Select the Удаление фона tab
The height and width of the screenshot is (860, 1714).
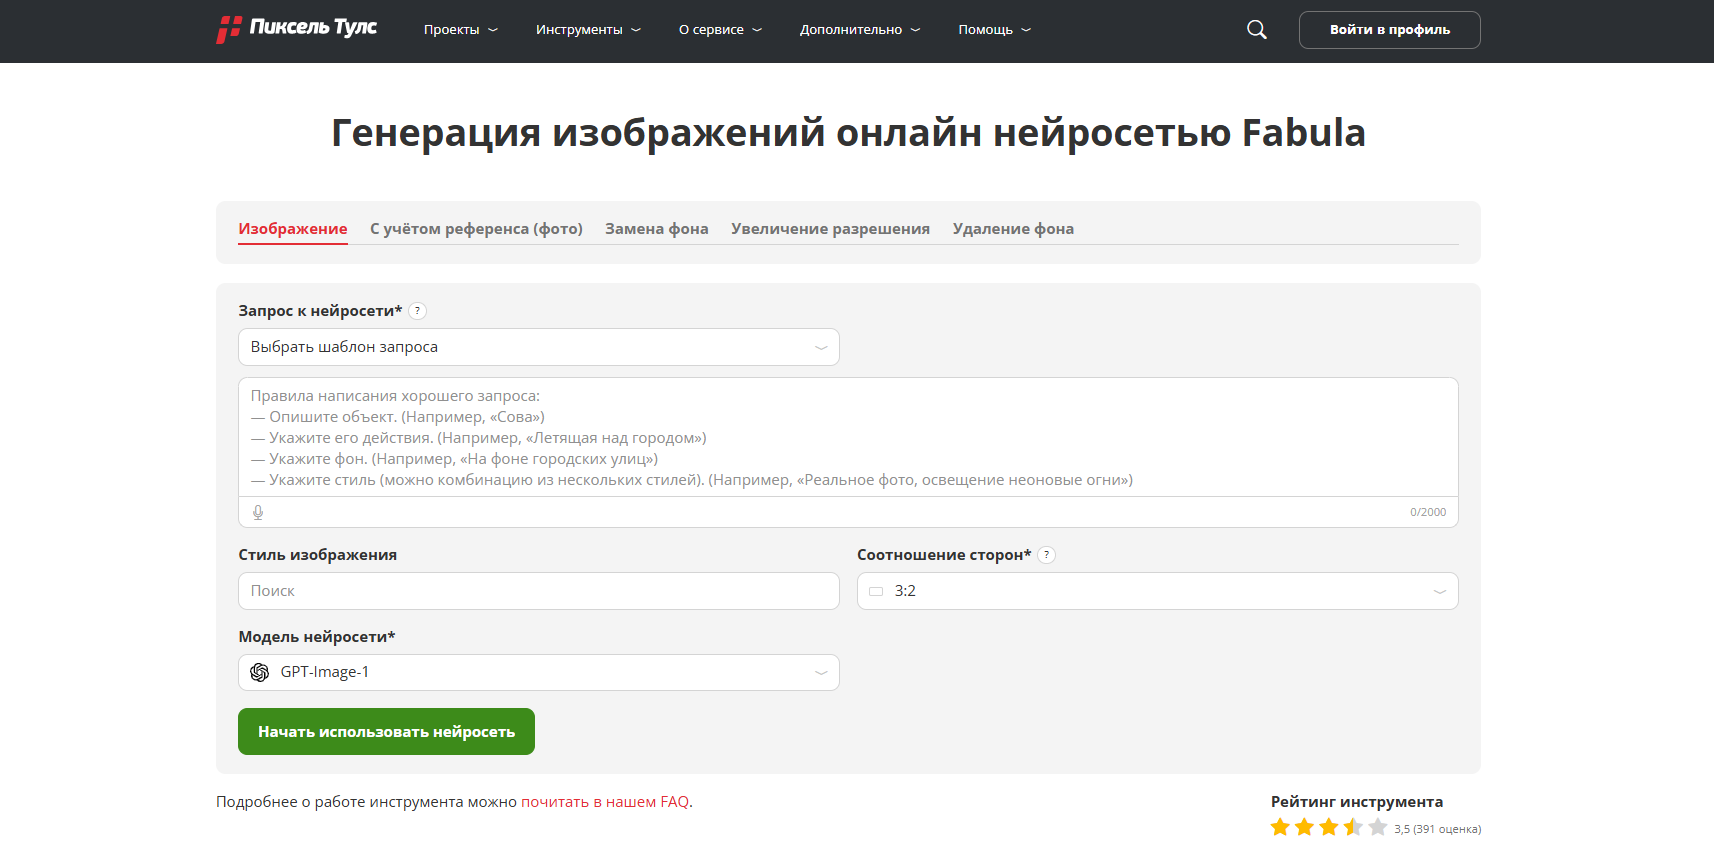click(x=1013, y=229)
